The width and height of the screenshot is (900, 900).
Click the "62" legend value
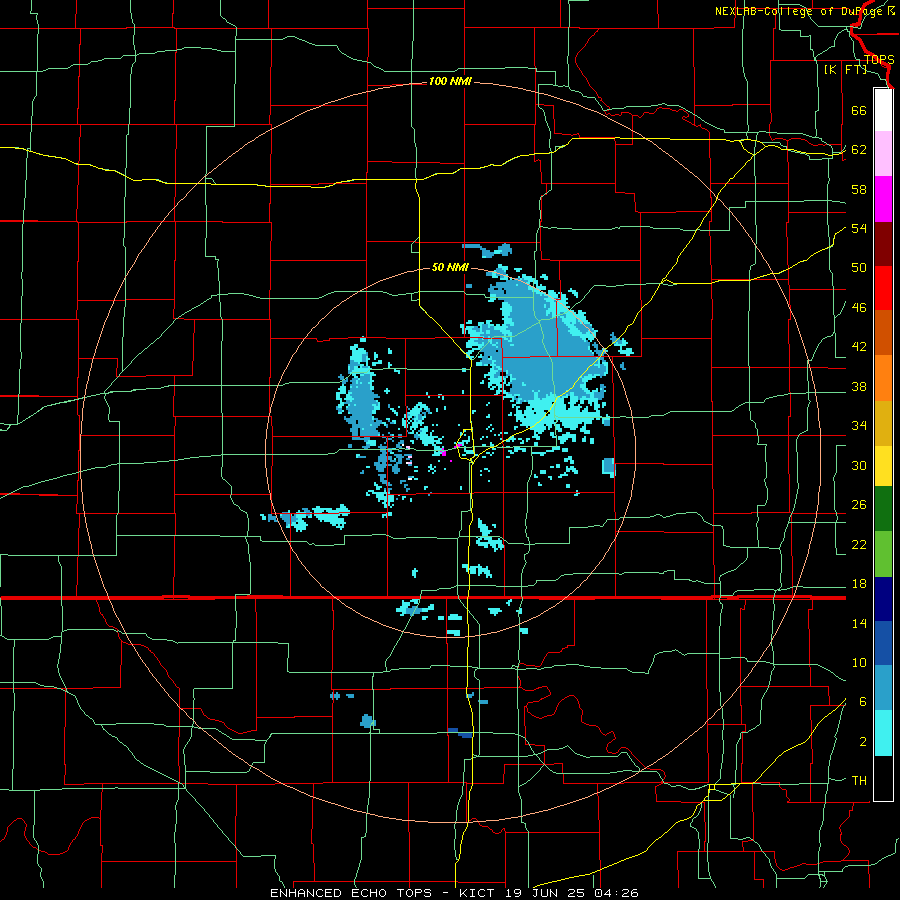click(859, 150)
